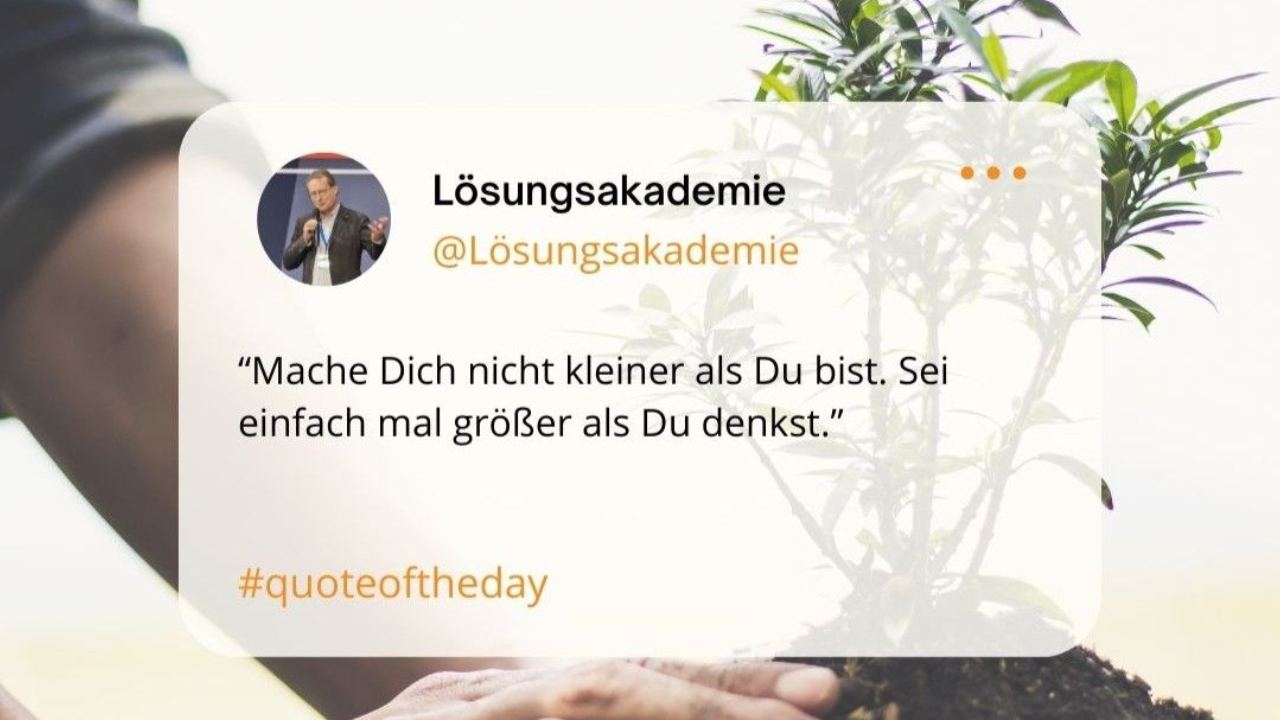Screen dimensions: 1280x720
Task: Select the rightmost orange dot
Action: (1019, 173)
